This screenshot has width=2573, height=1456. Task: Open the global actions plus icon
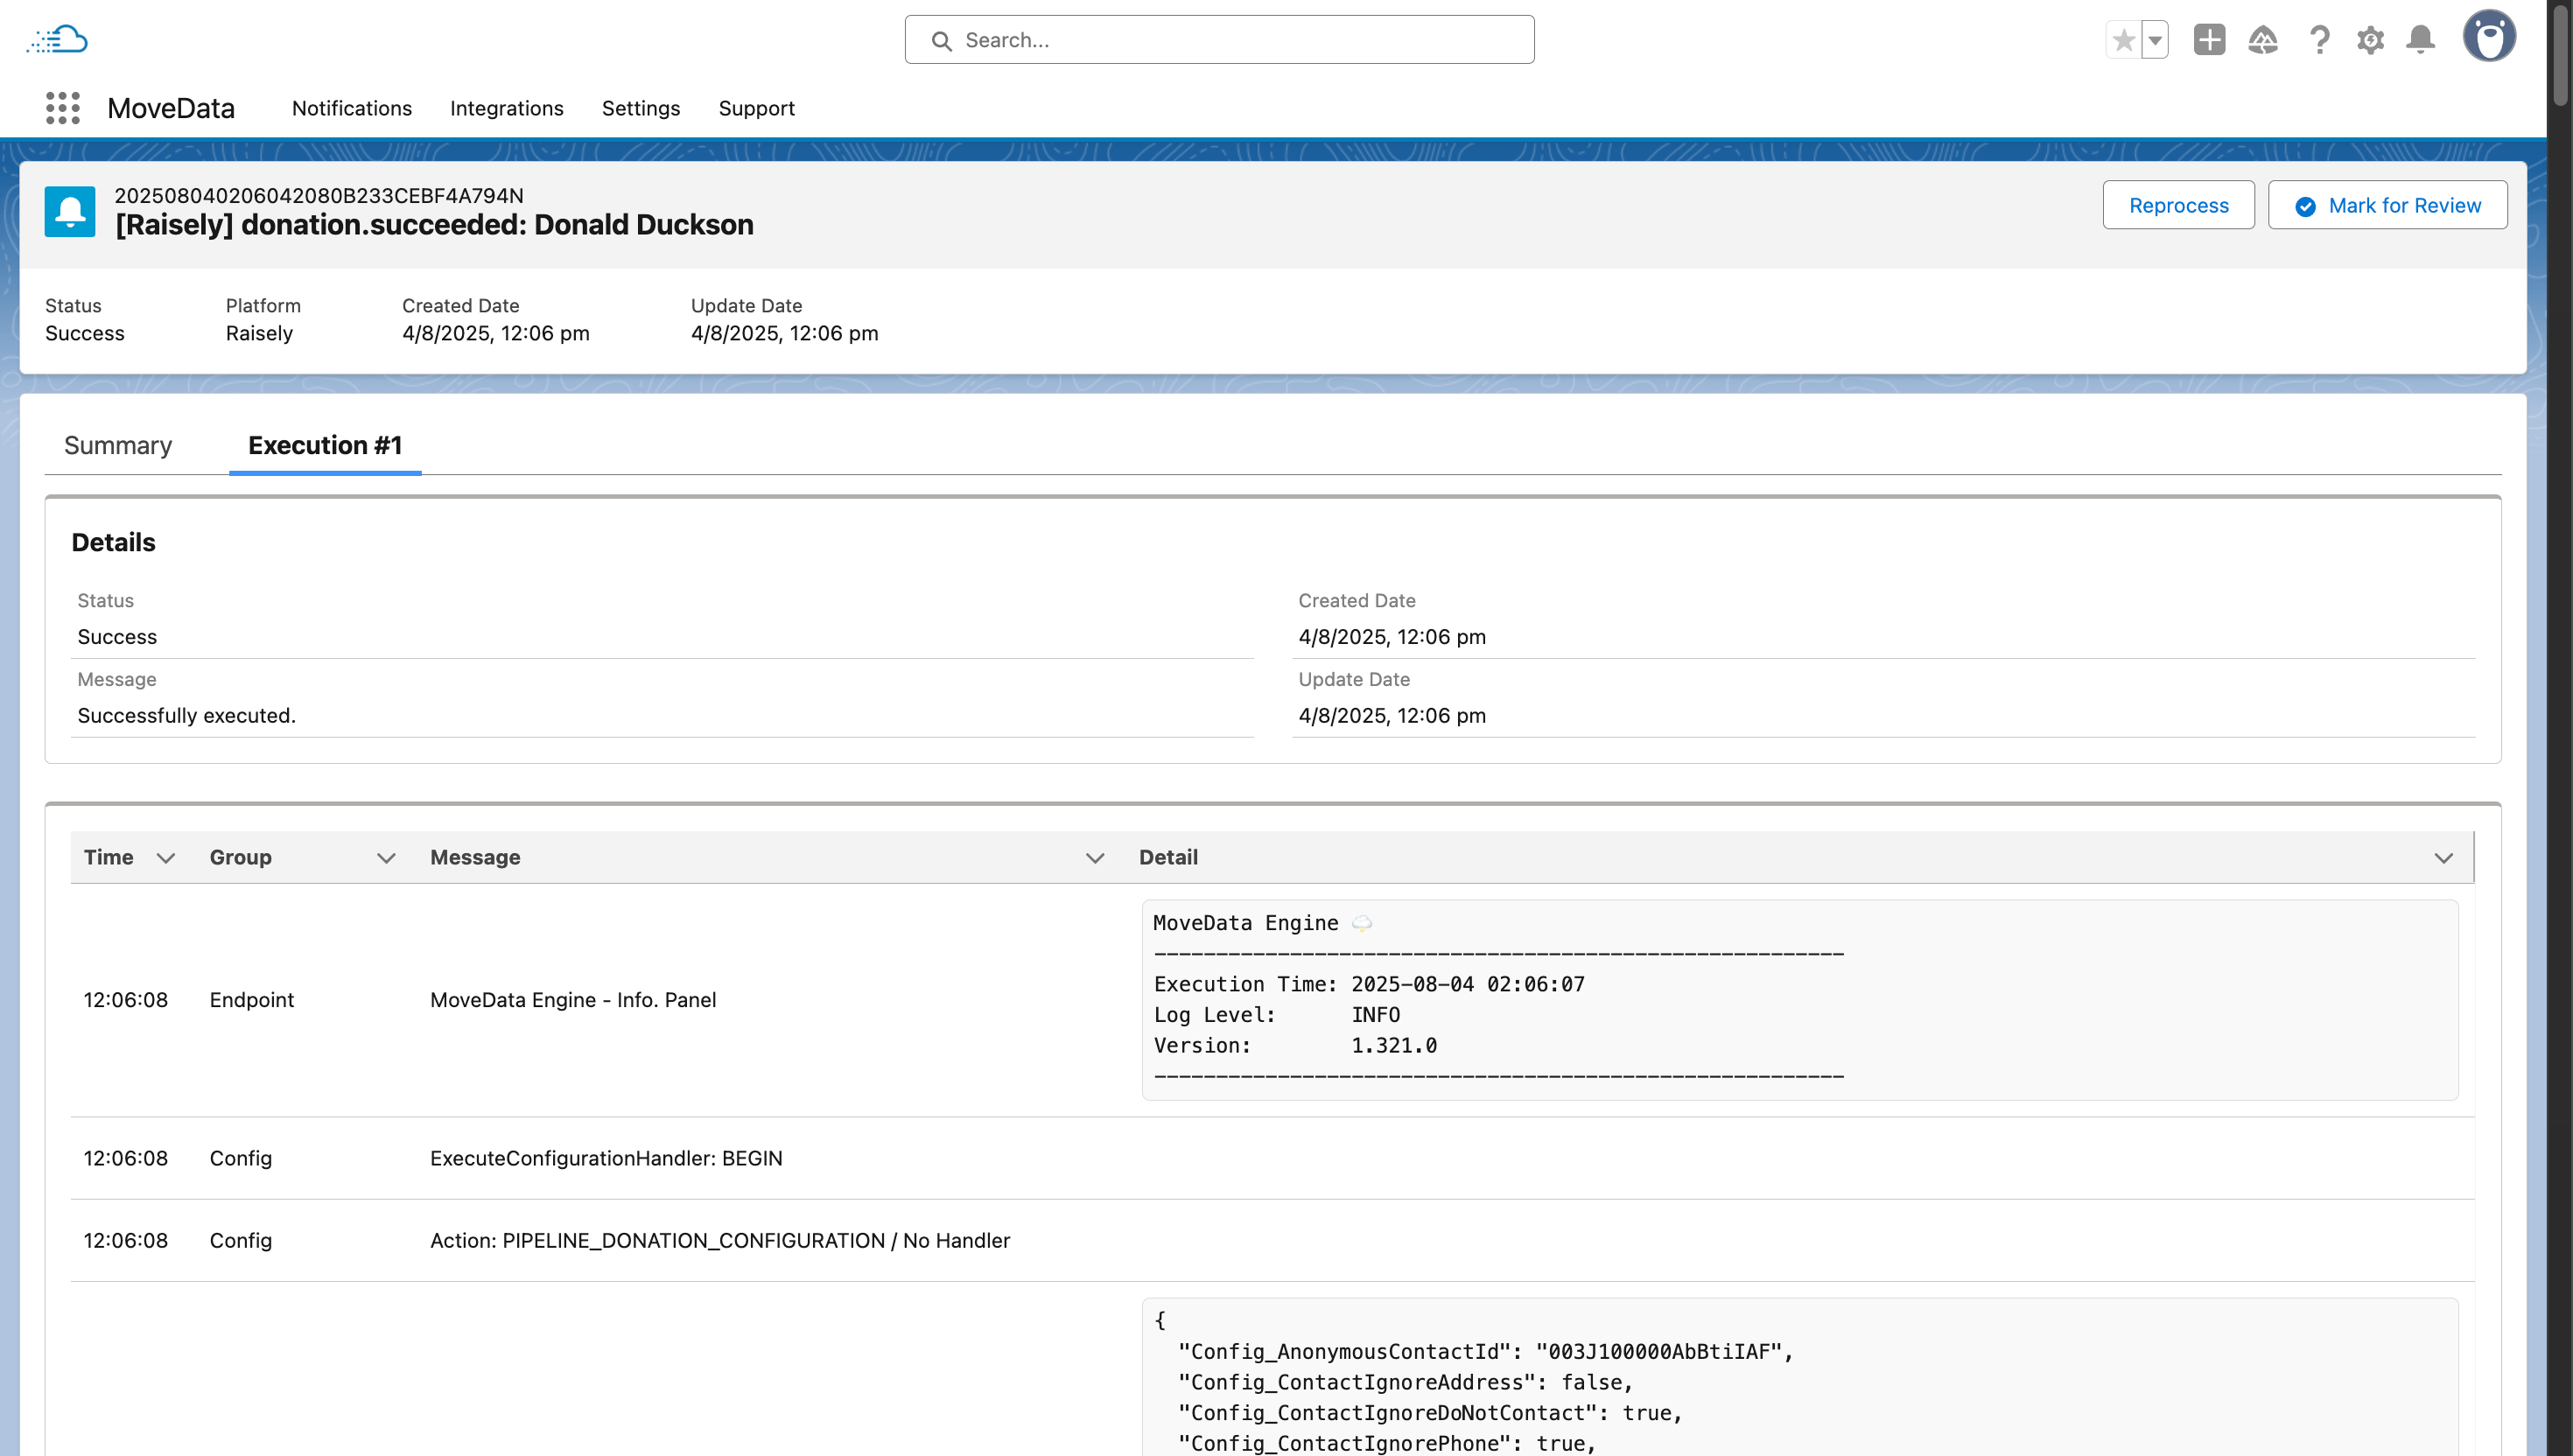point(2209,40)
